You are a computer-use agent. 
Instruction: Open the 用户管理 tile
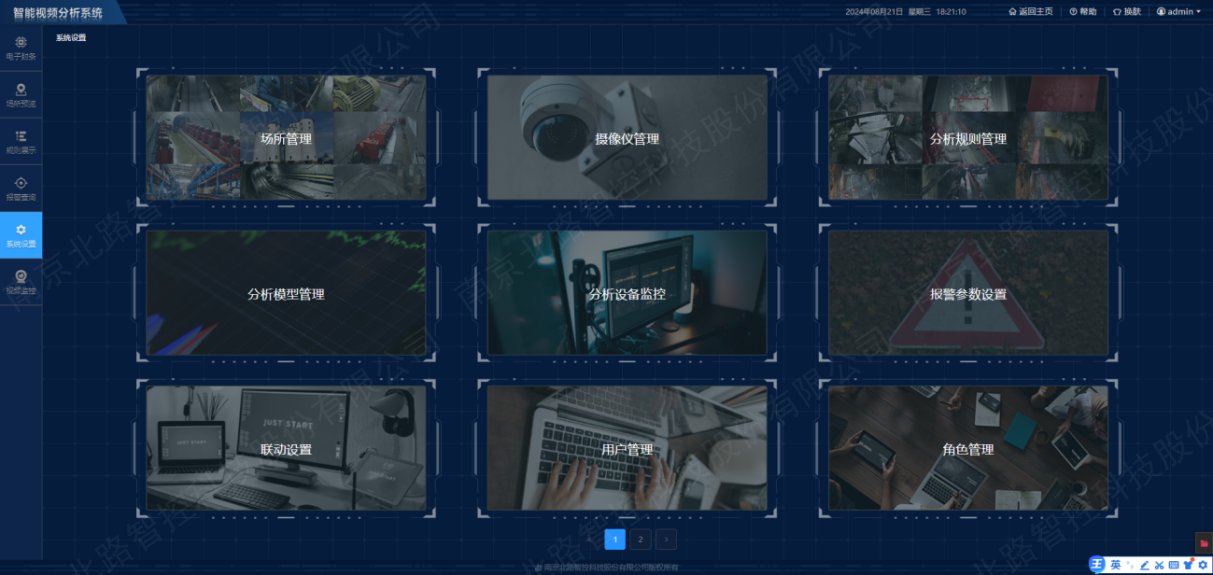pyautogui.click(x=627, y=449)
